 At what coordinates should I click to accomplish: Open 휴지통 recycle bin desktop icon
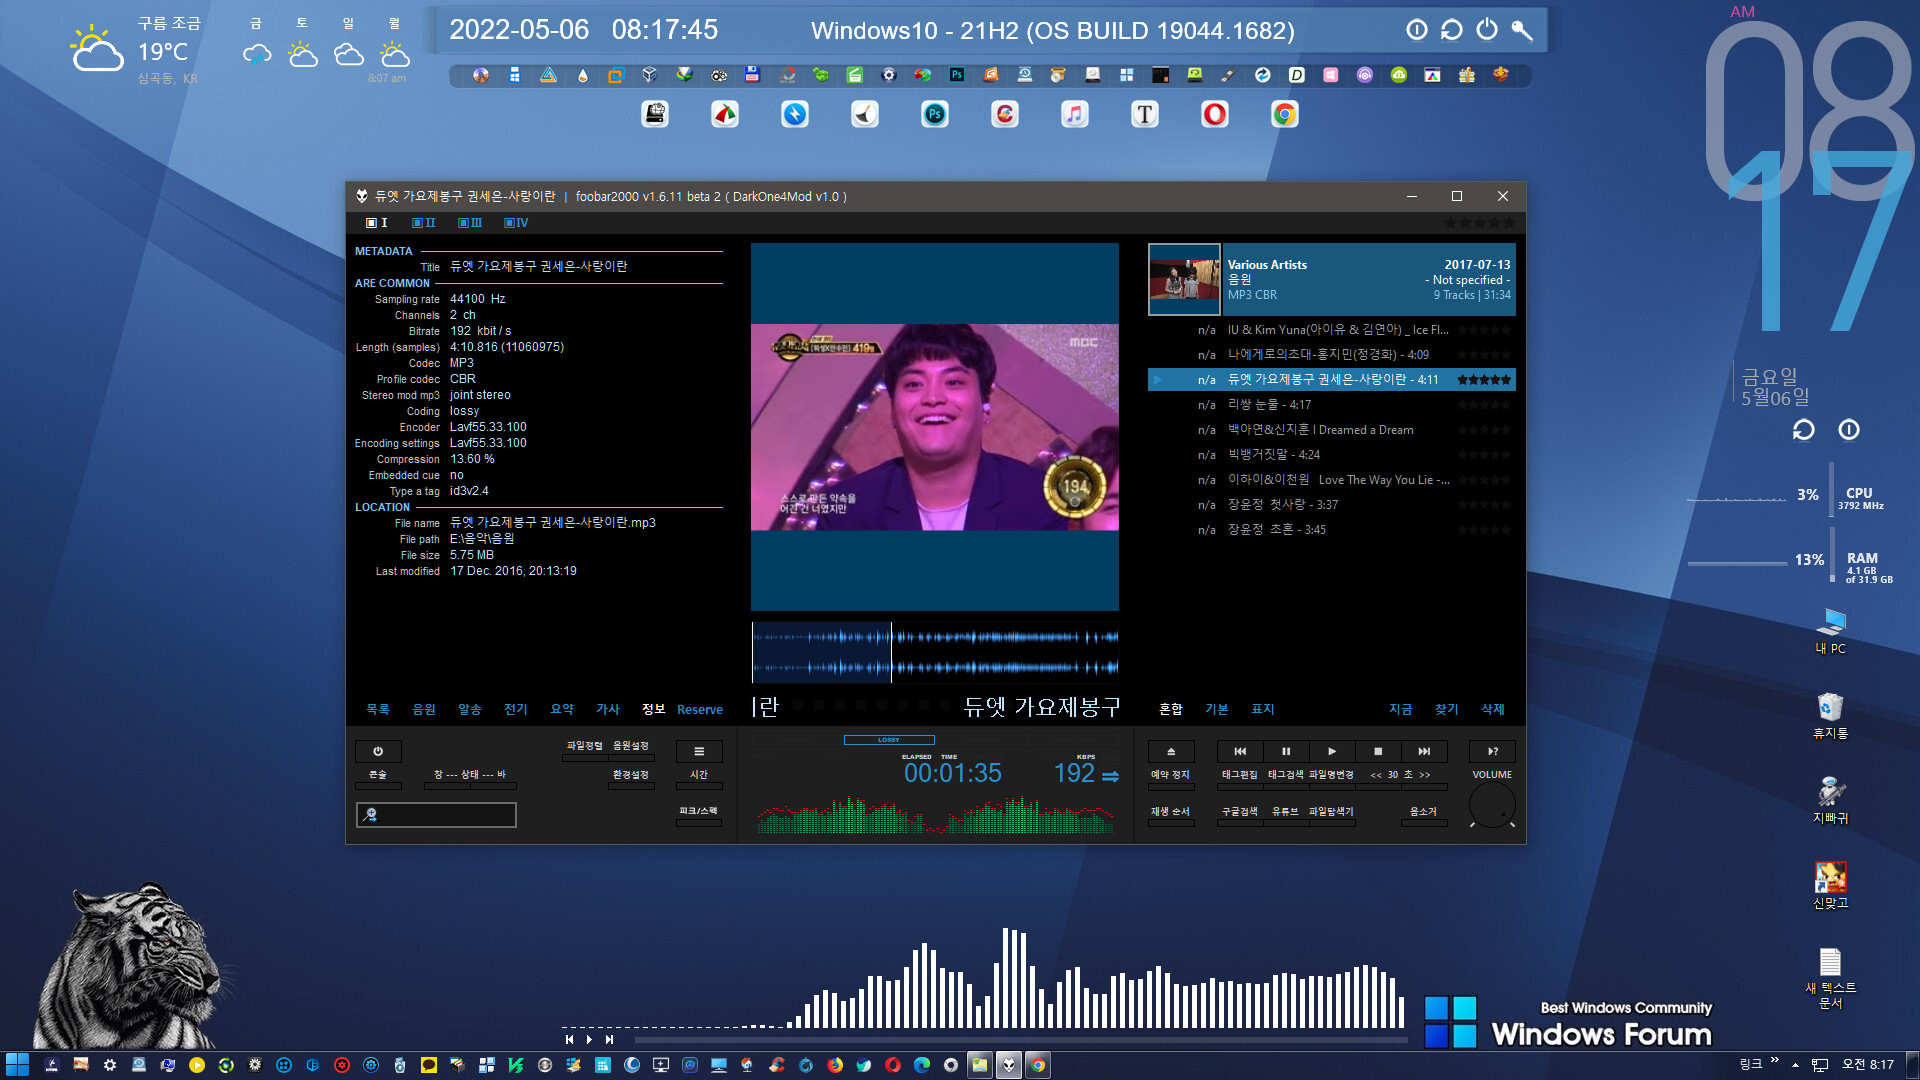point(1831,715)
